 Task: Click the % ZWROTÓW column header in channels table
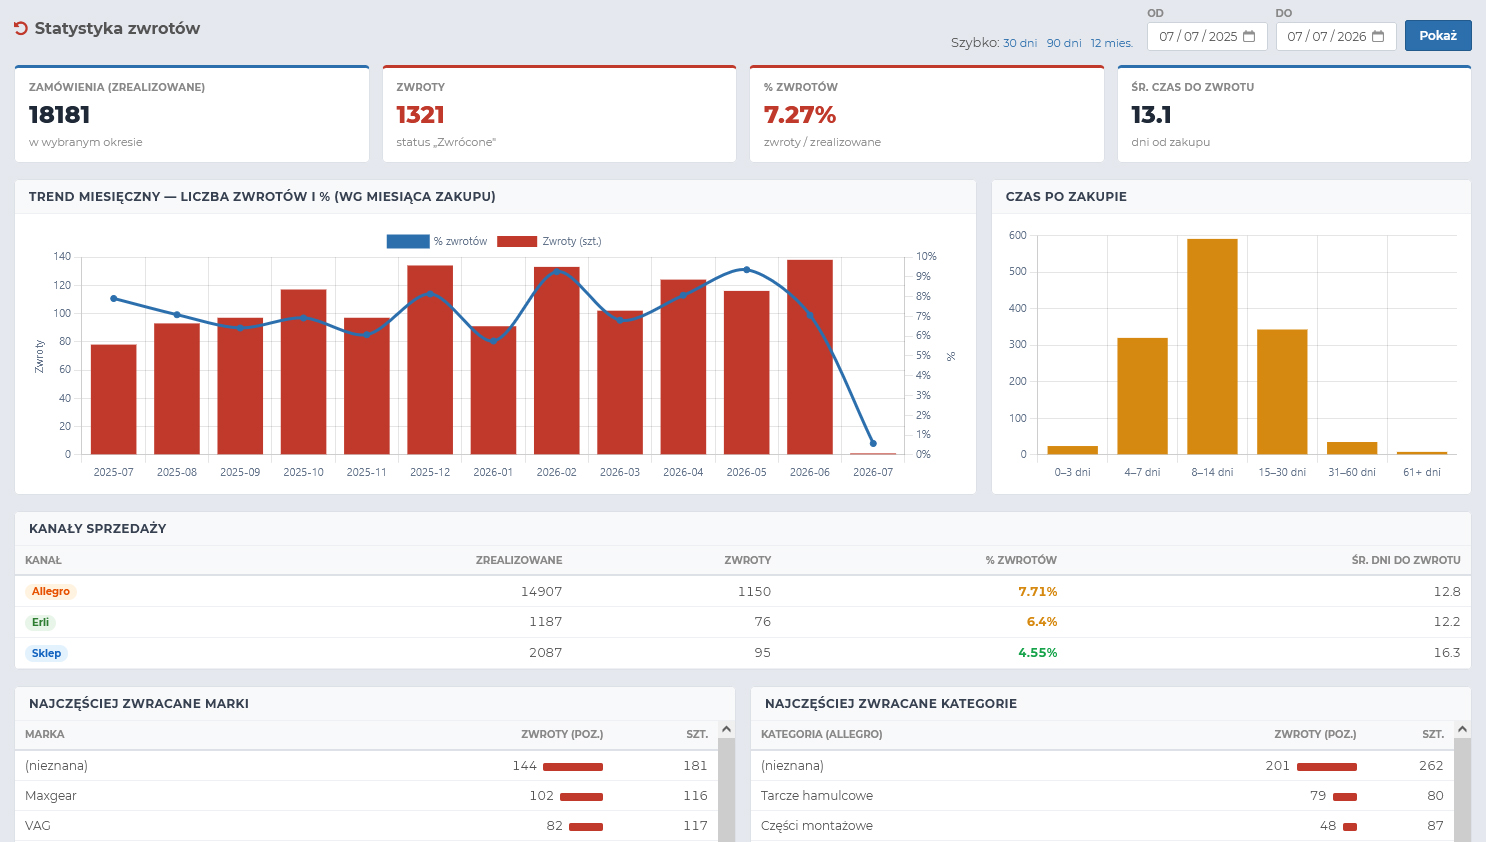point(1021,560)
